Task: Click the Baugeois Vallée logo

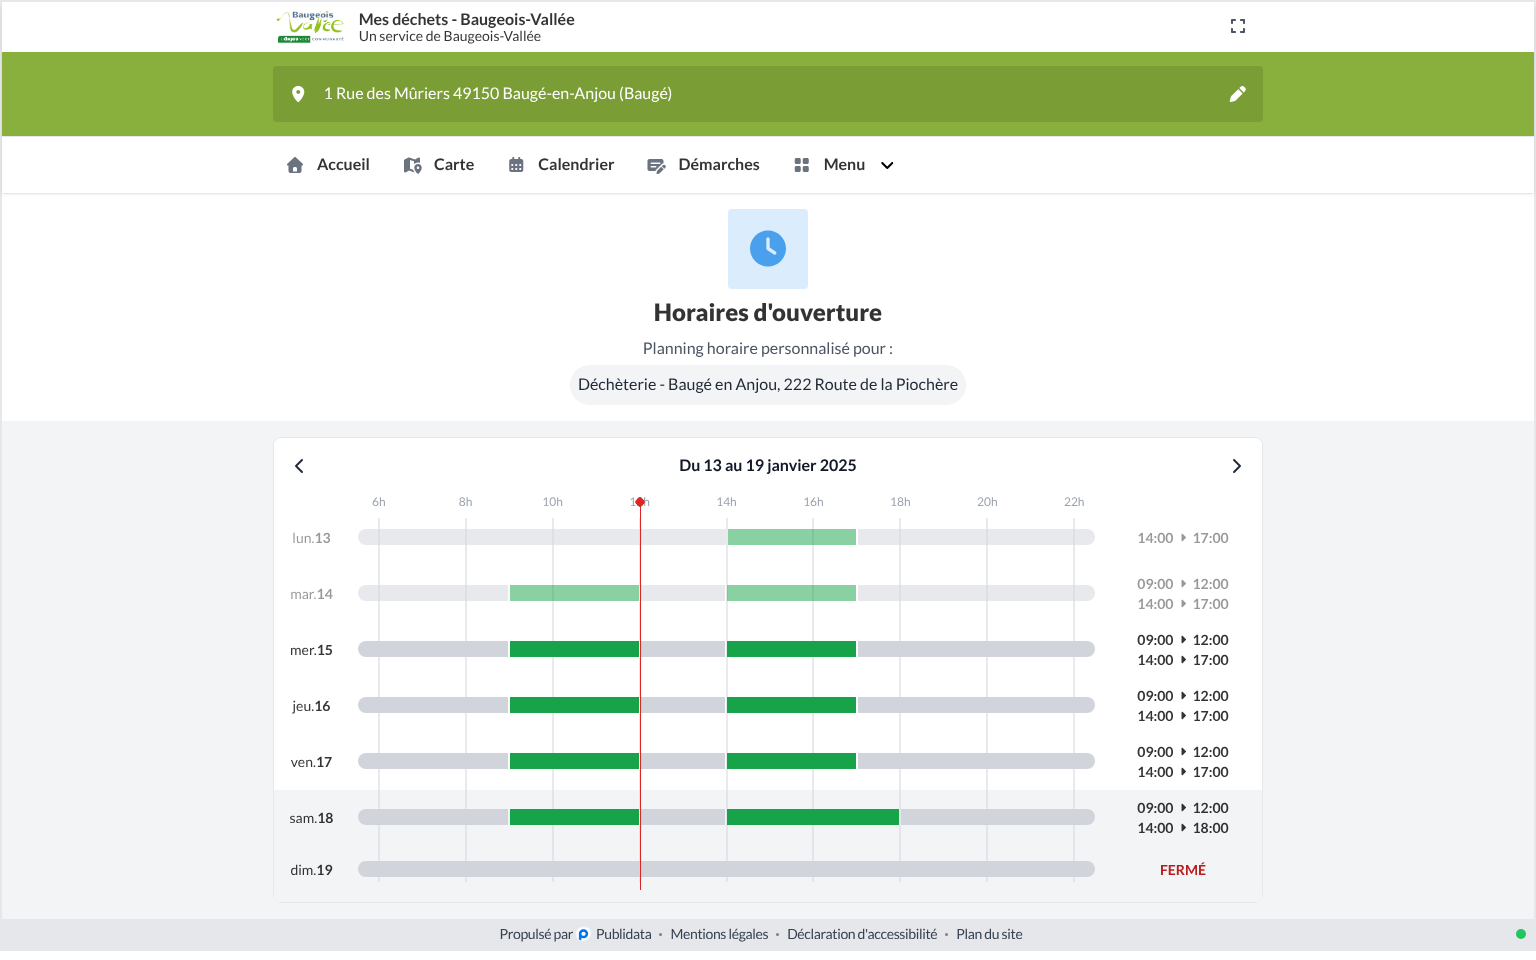Action: coord(310,27)
